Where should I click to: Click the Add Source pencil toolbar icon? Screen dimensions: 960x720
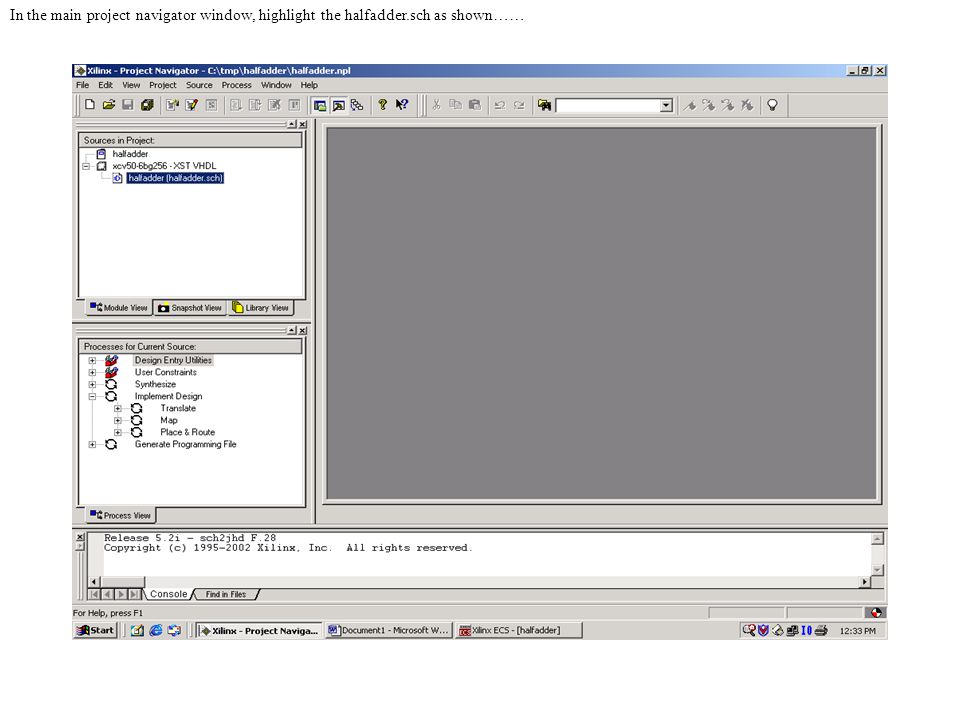tap(192, 105)
